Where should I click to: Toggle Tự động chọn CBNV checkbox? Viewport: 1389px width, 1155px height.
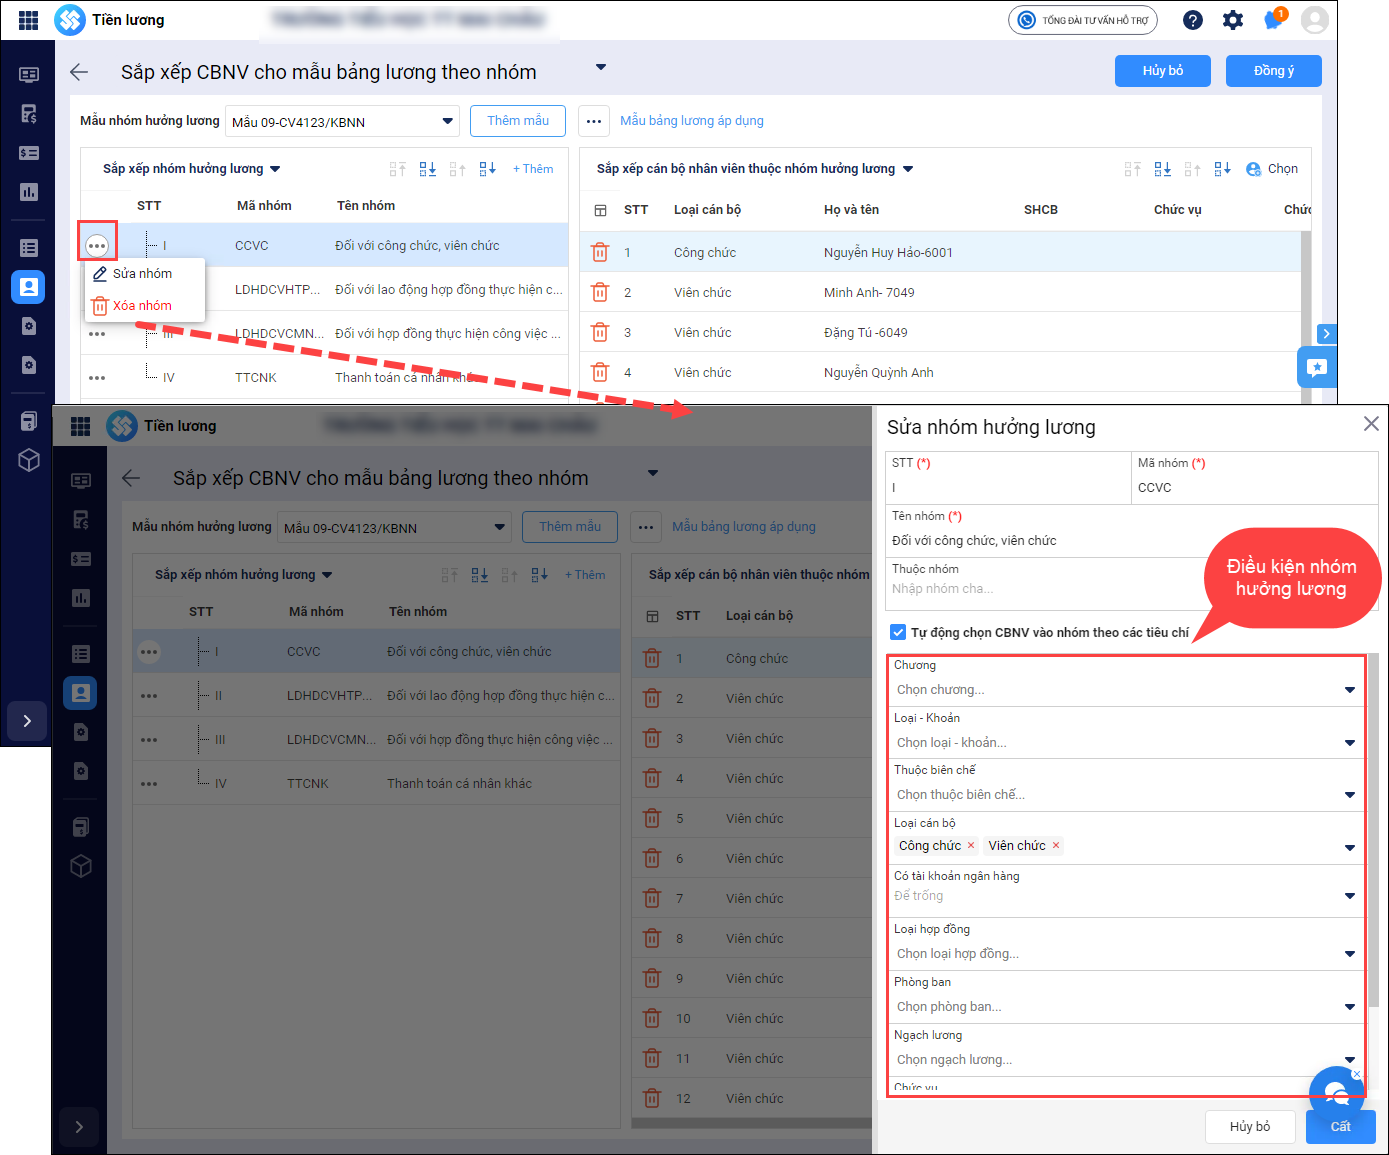pyautogui.click(x=898, y=632)
